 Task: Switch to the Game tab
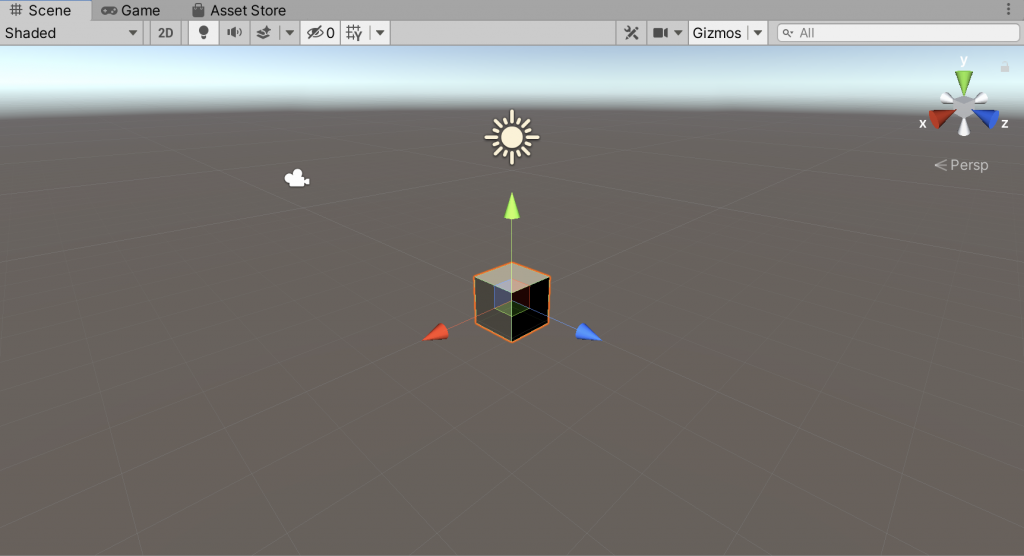click(x=131, y=10)
